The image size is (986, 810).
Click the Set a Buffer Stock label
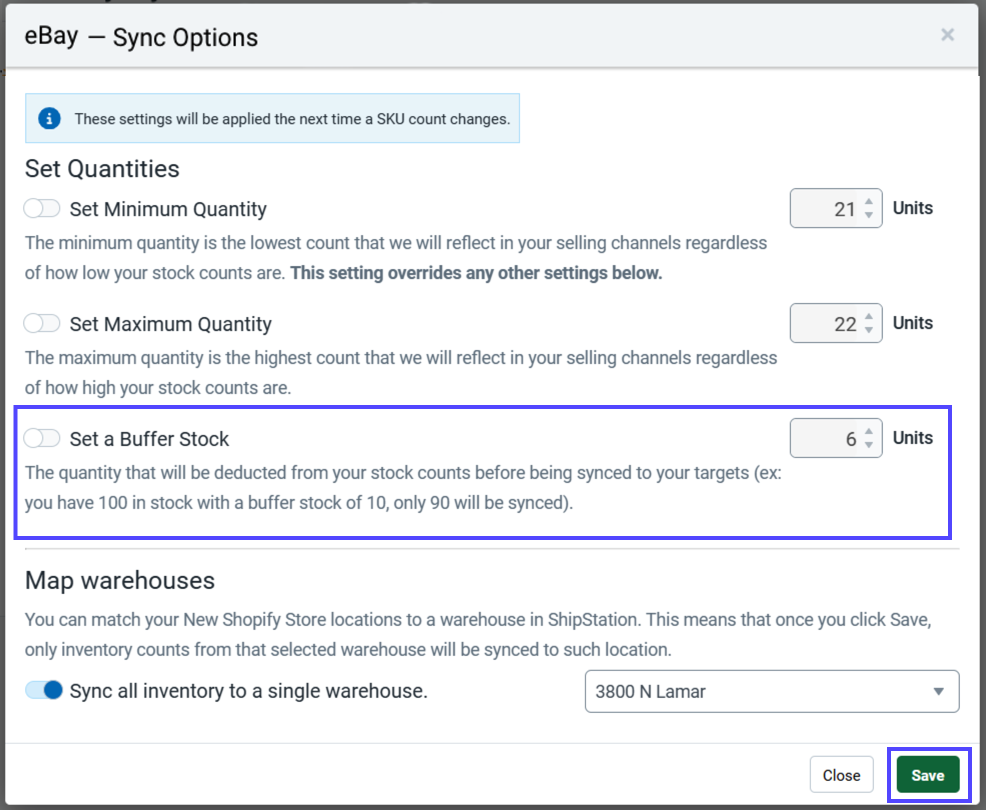(x=149, y=438)
